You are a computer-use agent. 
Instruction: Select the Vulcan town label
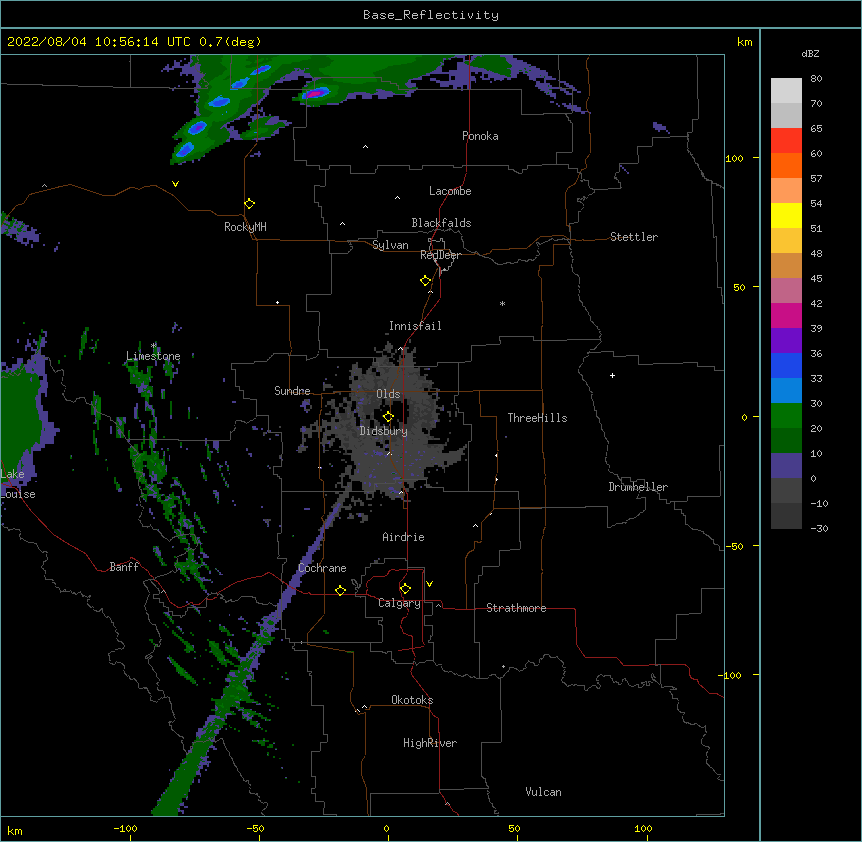point(543,792)
